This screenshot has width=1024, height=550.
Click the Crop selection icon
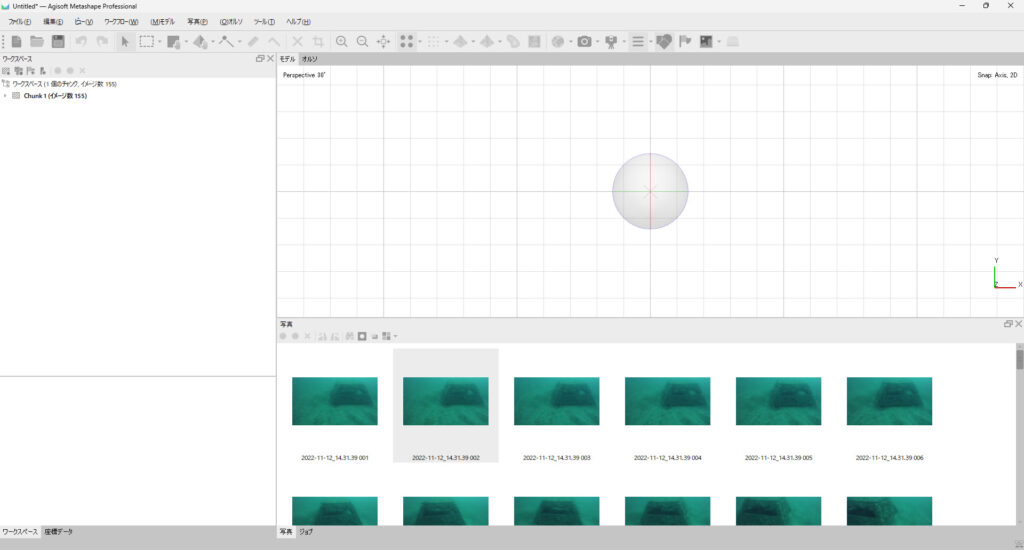[318, 42]
